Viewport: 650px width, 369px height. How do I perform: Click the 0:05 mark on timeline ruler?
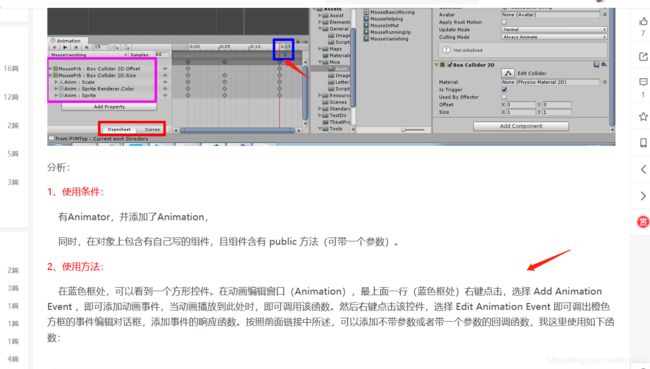coord(224,47)
